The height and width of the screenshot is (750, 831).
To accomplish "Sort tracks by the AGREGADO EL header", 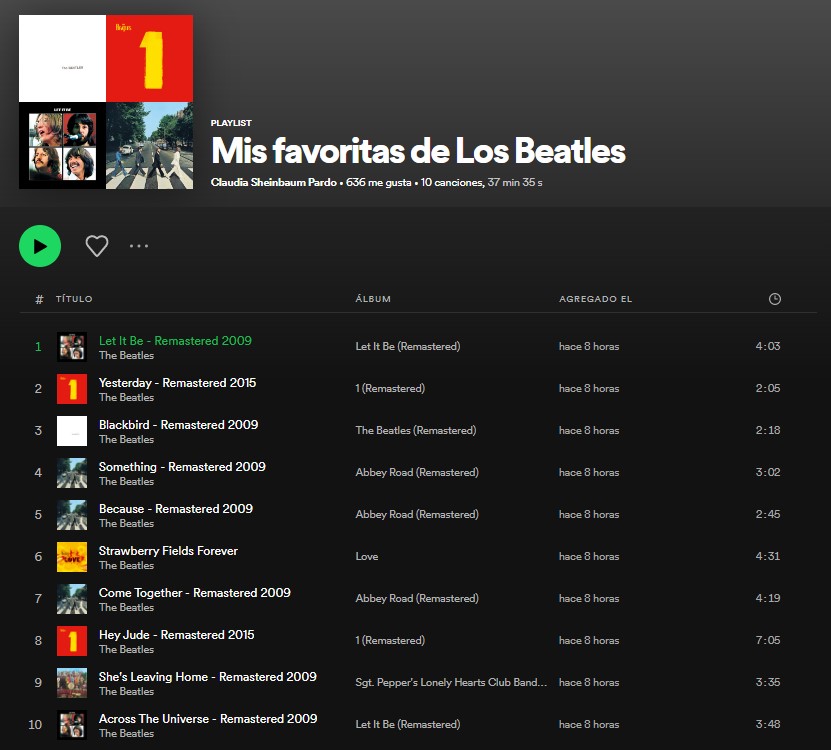I will tap(595, 299).
